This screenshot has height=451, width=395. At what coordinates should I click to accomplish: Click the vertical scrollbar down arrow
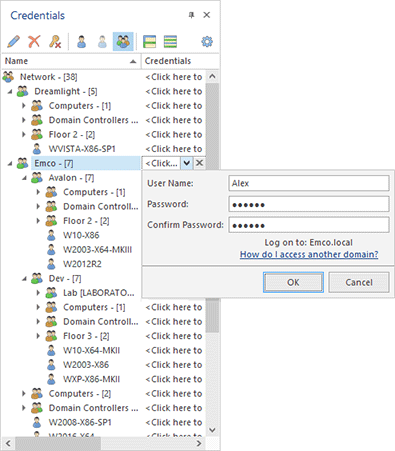(212, 430)
